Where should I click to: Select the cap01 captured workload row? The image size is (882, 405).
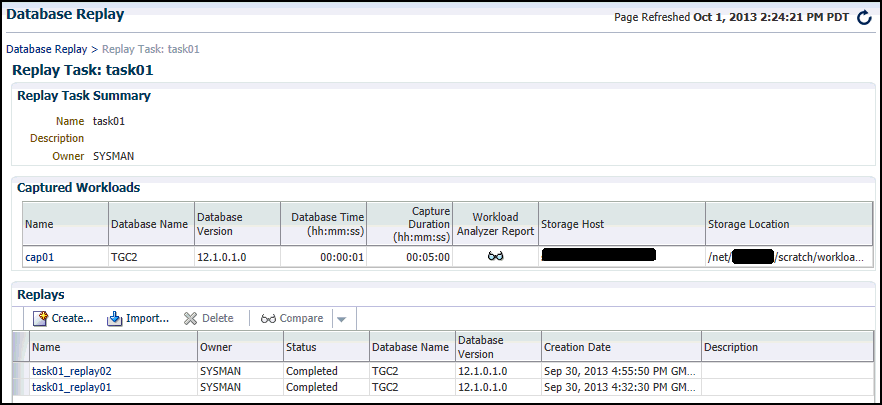(x=38, y=256)
